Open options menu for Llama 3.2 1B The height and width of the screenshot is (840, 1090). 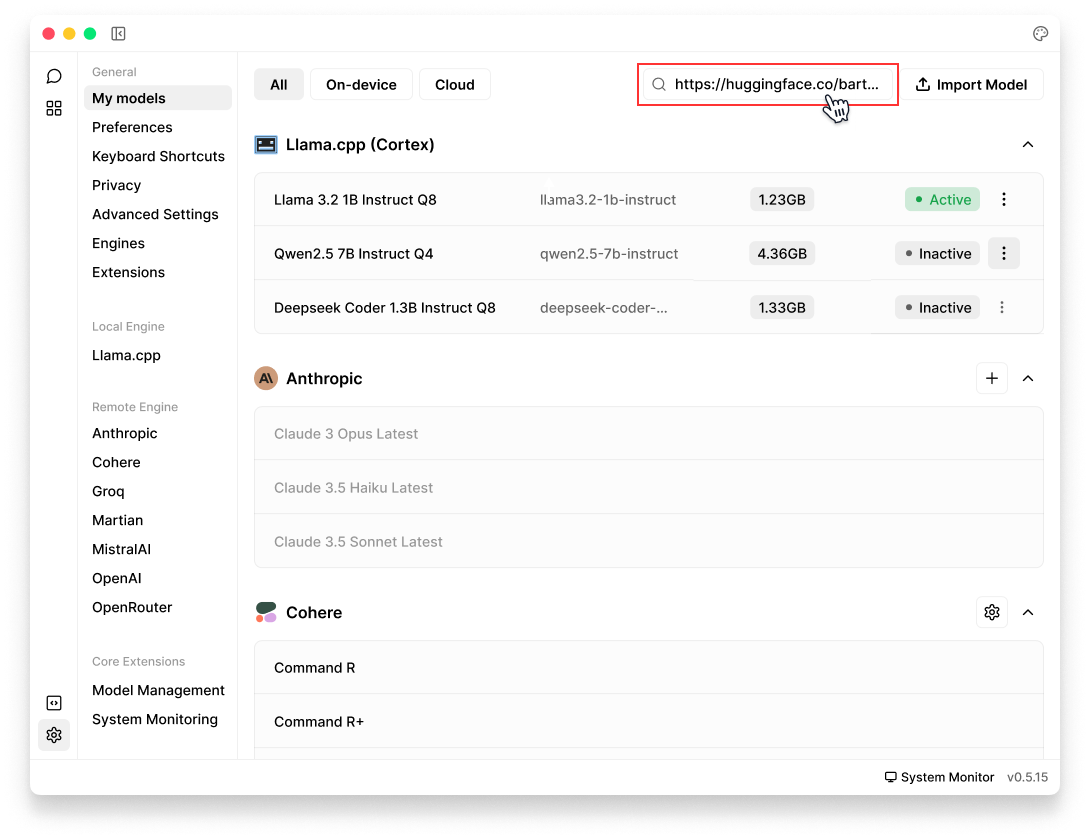coord(1004,200)
